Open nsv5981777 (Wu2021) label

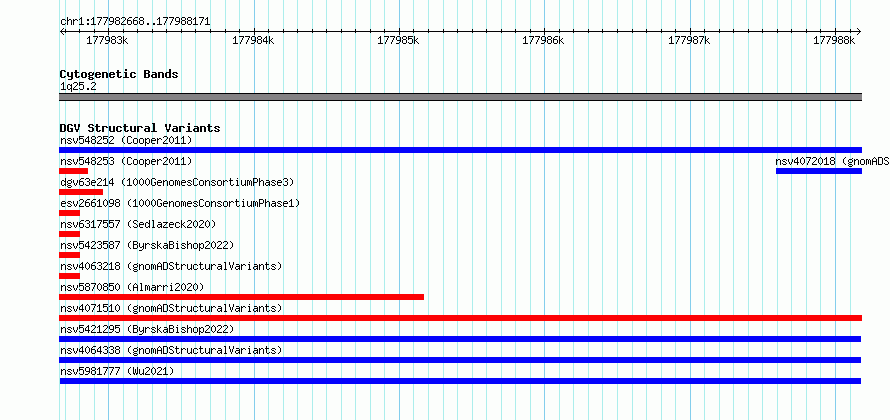(117, 371)
